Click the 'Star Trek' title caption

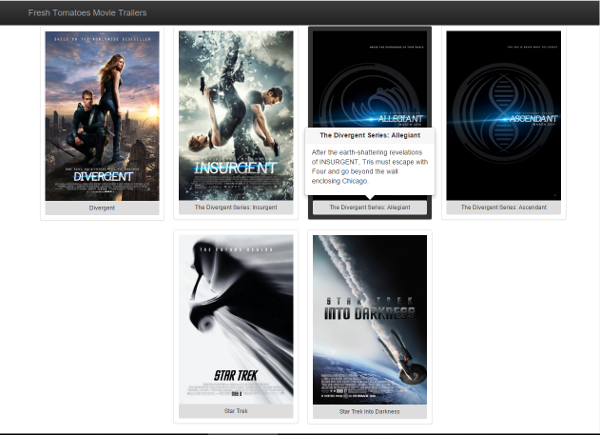(236, 411)
